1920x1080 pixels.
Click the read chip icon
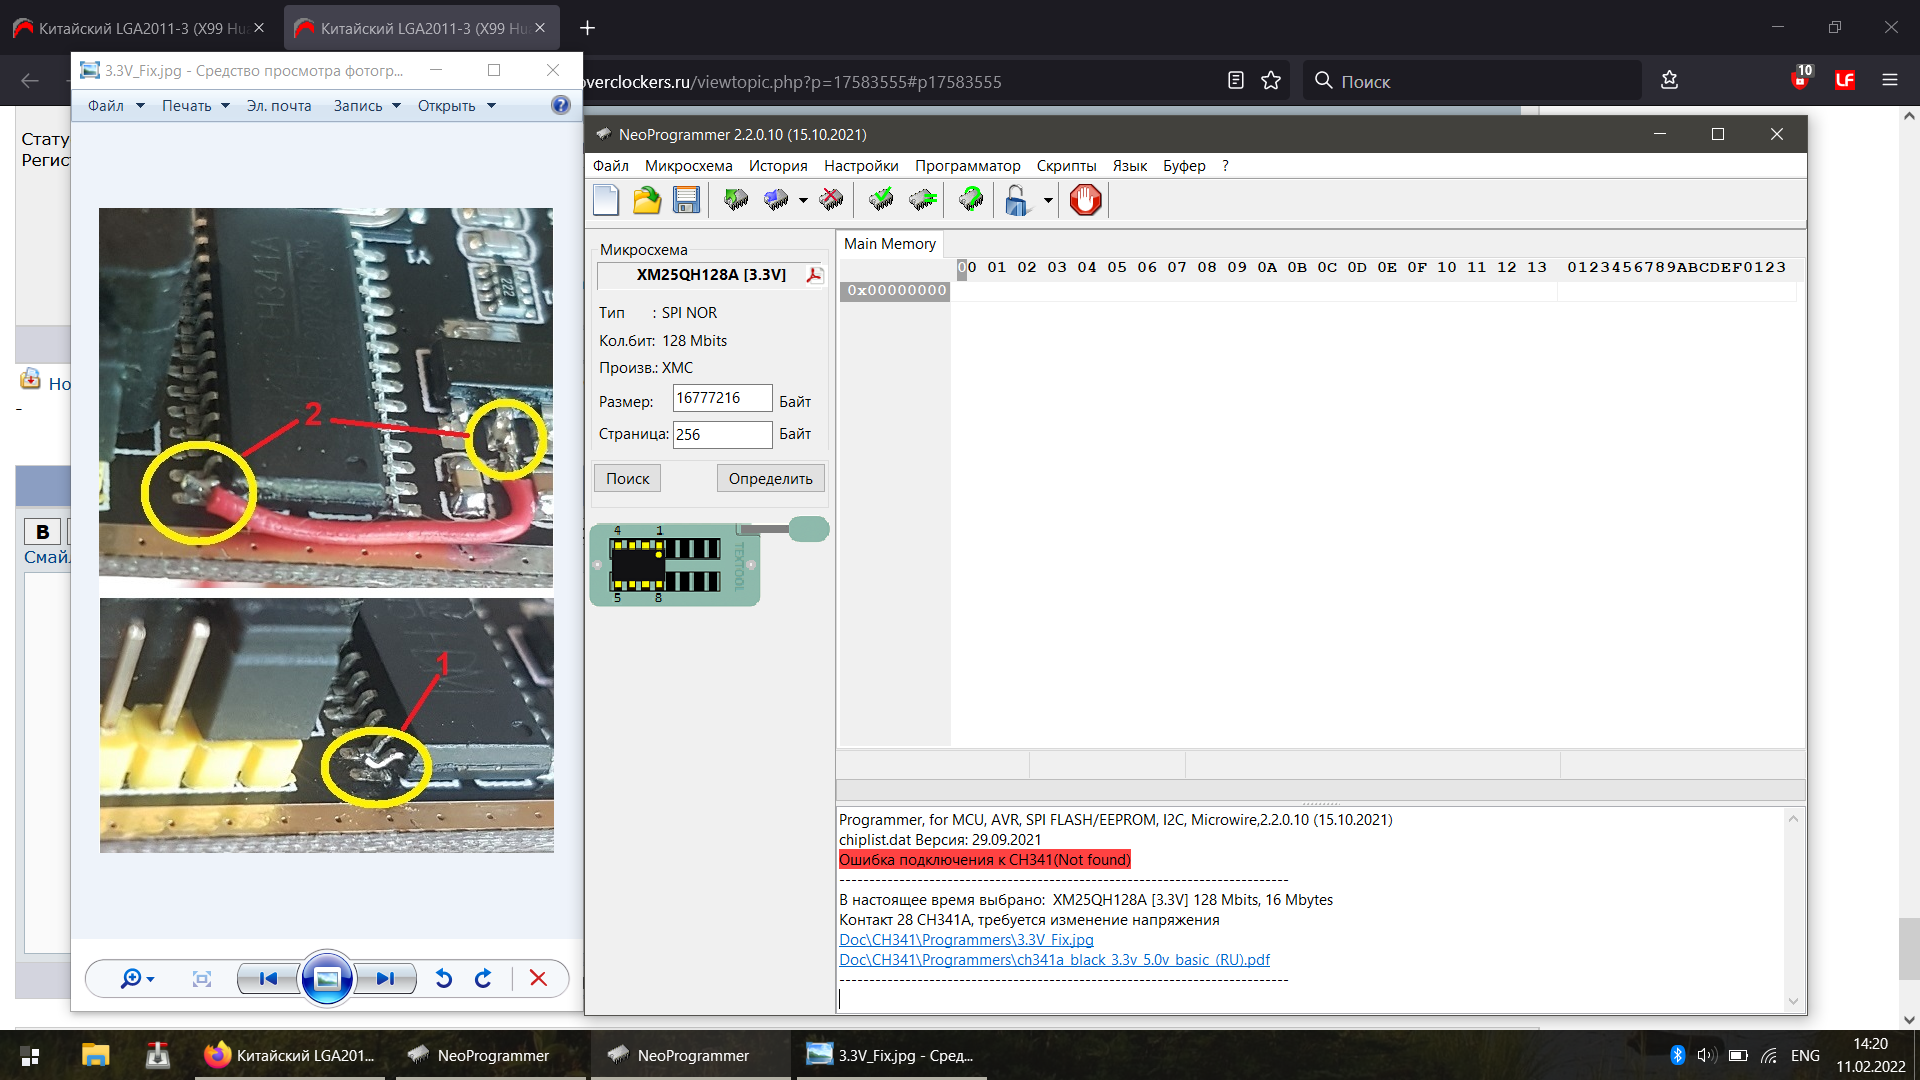point(736,200)
